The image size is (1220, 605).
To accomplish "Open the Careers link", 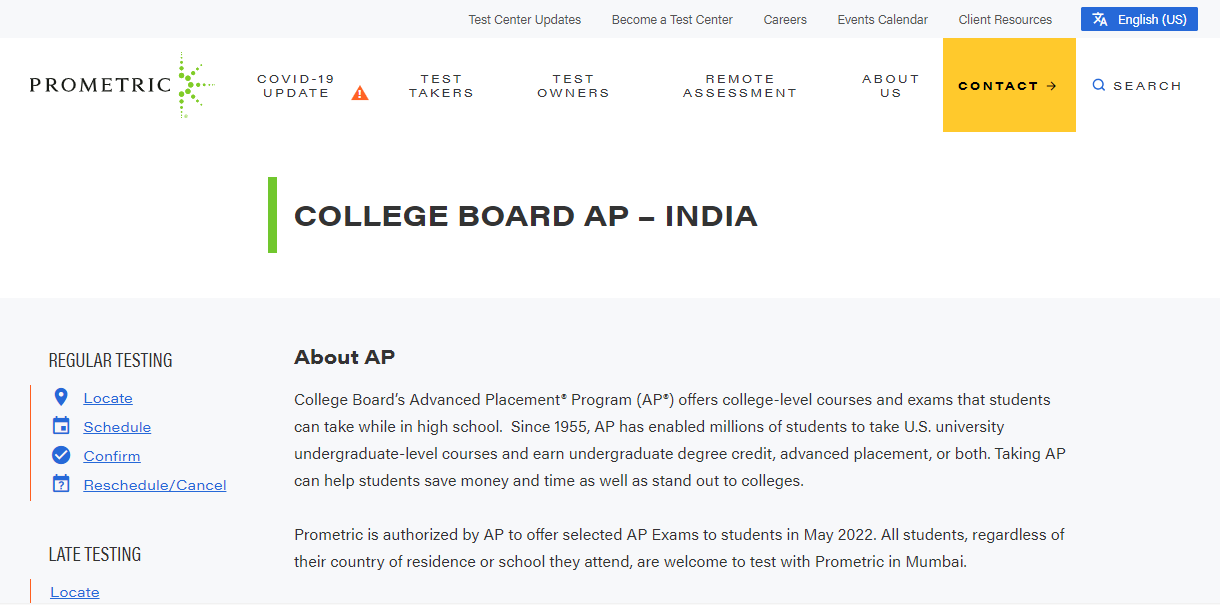I will [x=785, y=20].
